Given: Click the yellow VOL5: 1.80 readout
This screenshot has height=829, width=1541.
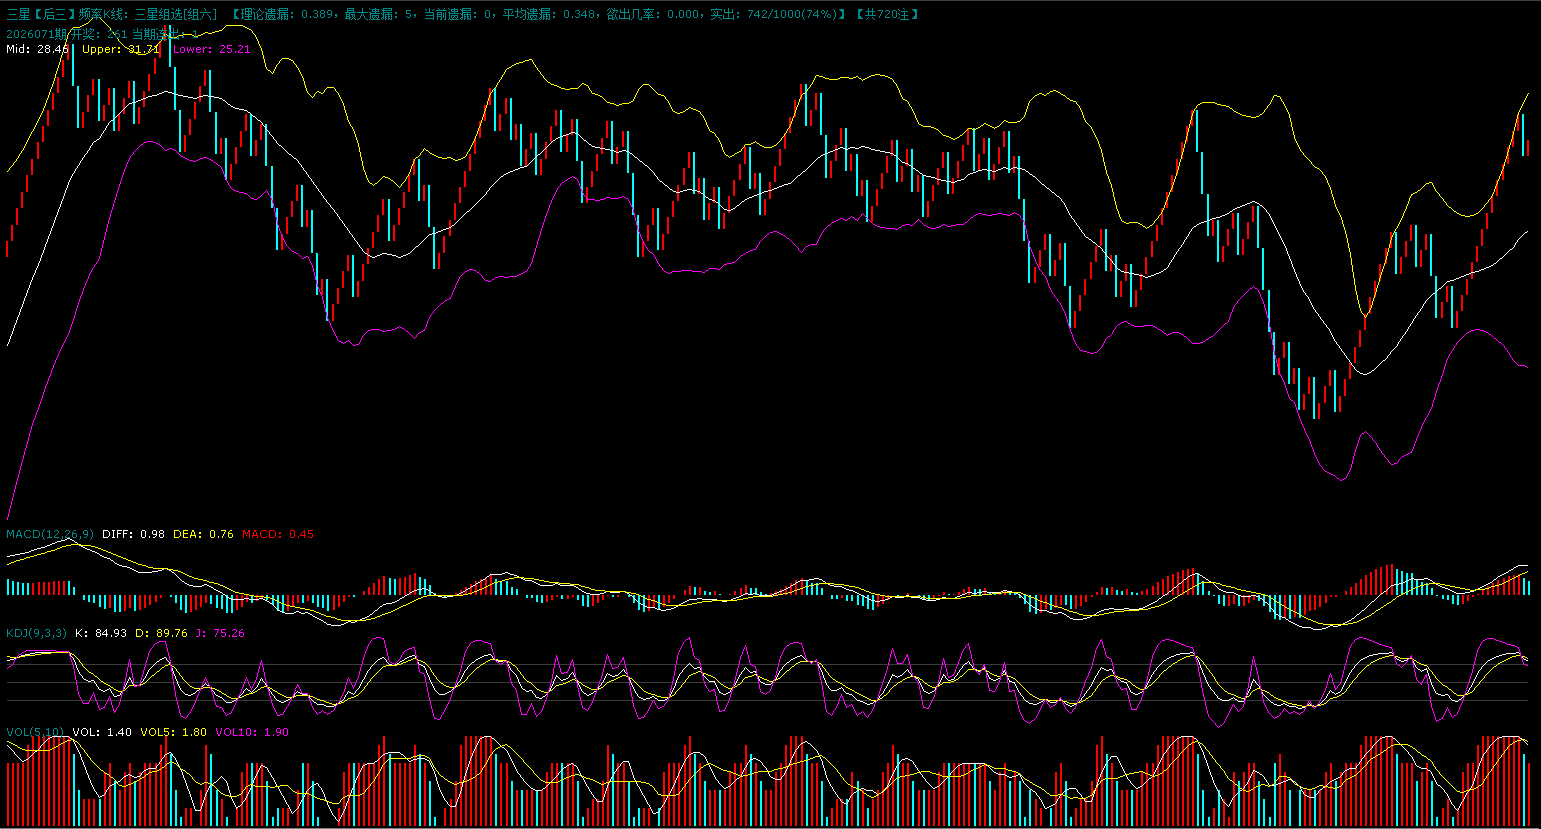Looking at the screenshot, I should coord(173,732).
